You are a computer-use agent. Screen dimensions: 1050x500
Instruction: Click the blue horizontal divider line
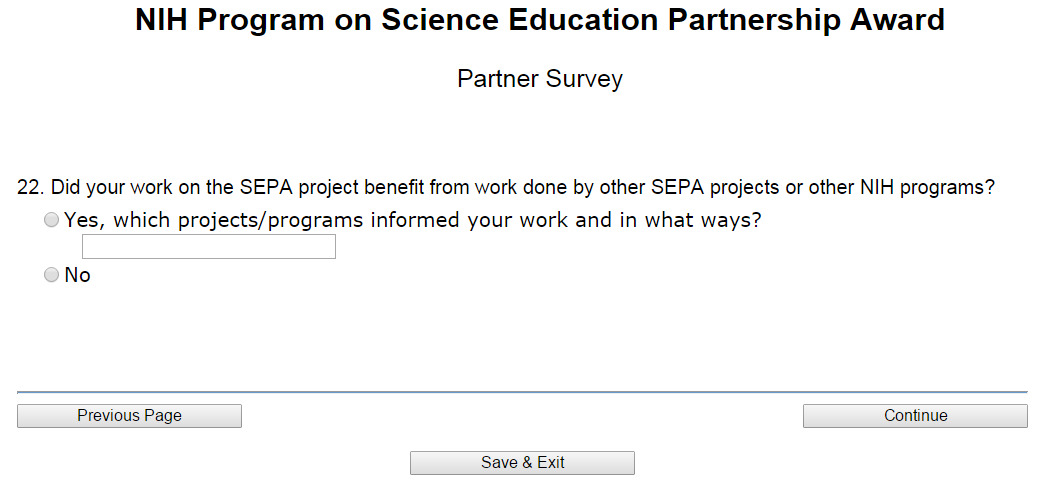[x=522, y=392]
